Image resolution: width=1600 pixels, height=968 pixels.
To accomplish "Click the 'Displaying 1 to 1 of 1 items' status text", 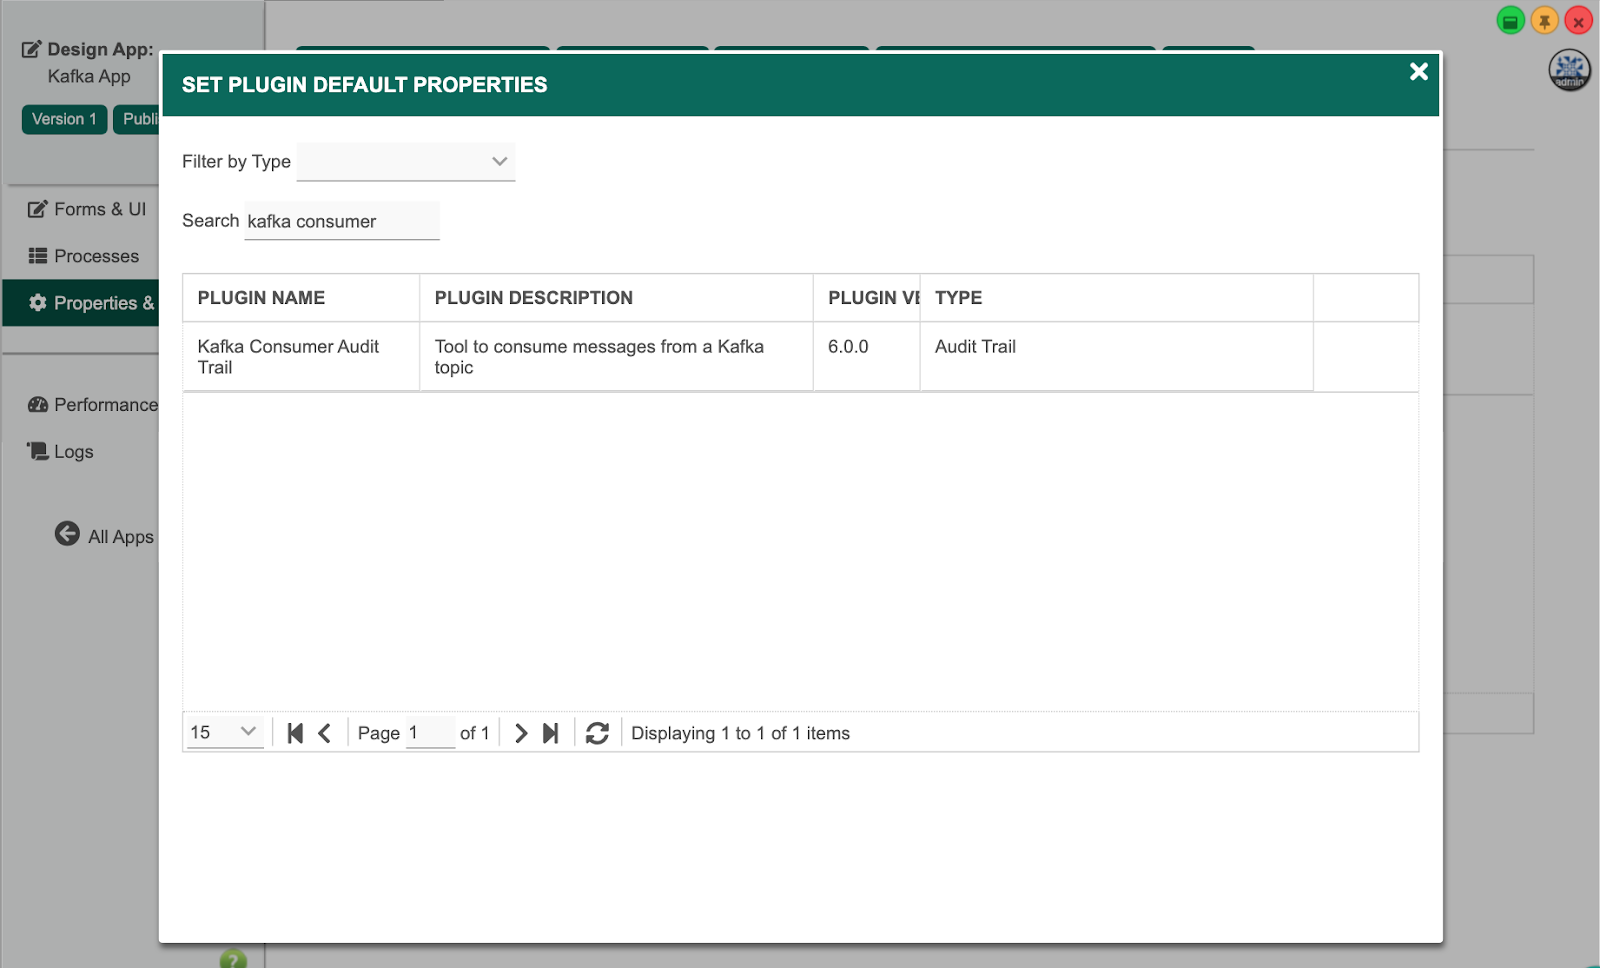I will point(740,733).
